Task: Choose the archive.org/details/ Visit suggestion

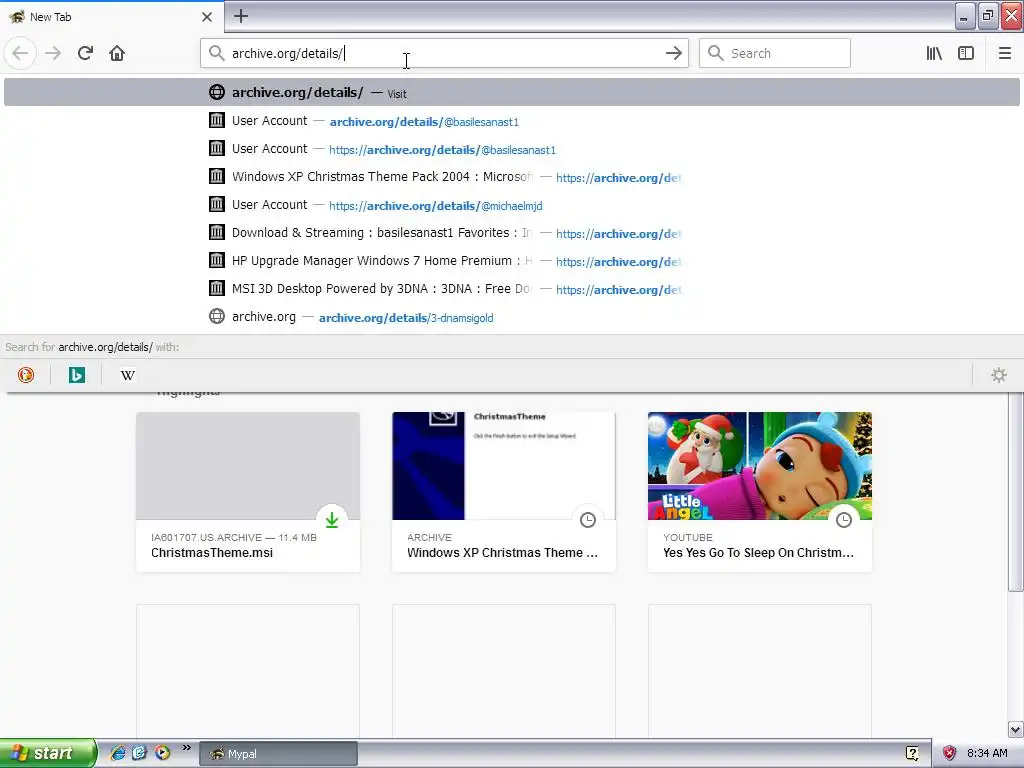Action: (511, 92)
